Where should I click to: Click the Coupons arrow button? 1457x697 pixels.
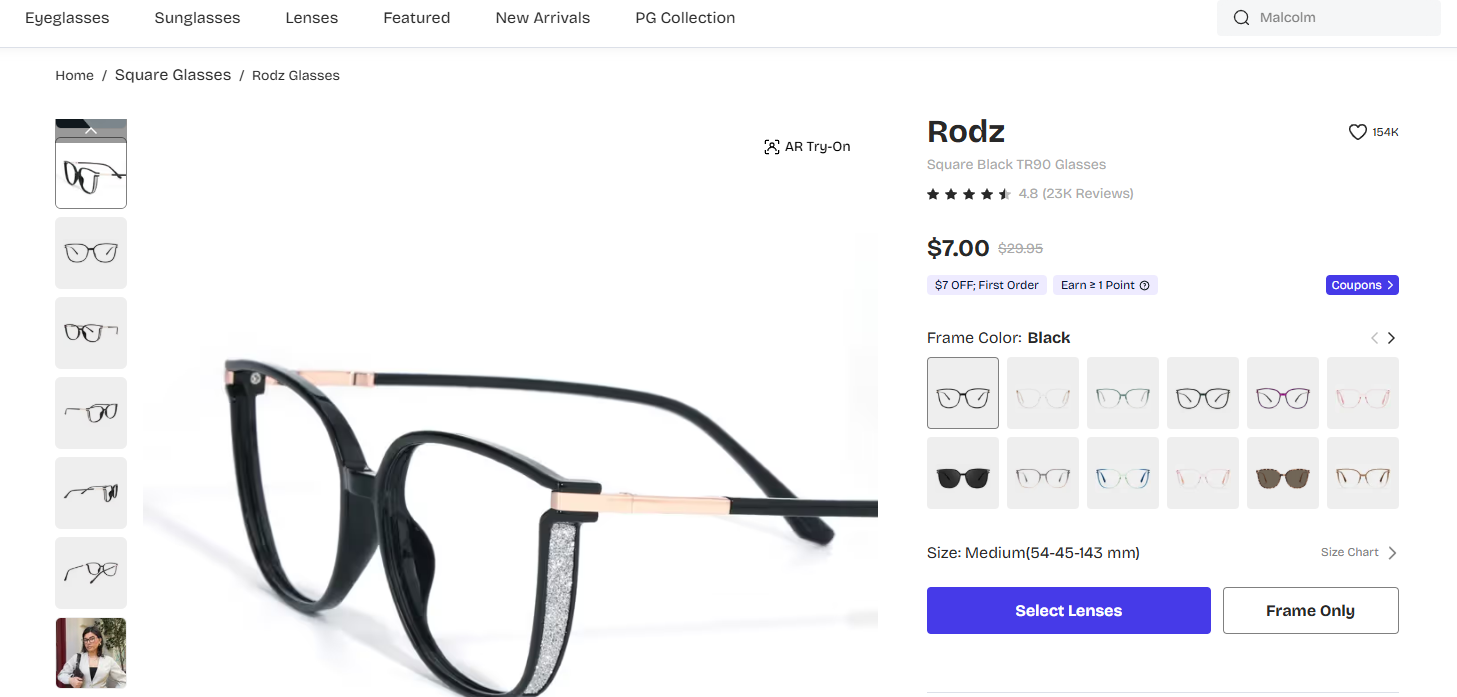(x=1362, y=284)
